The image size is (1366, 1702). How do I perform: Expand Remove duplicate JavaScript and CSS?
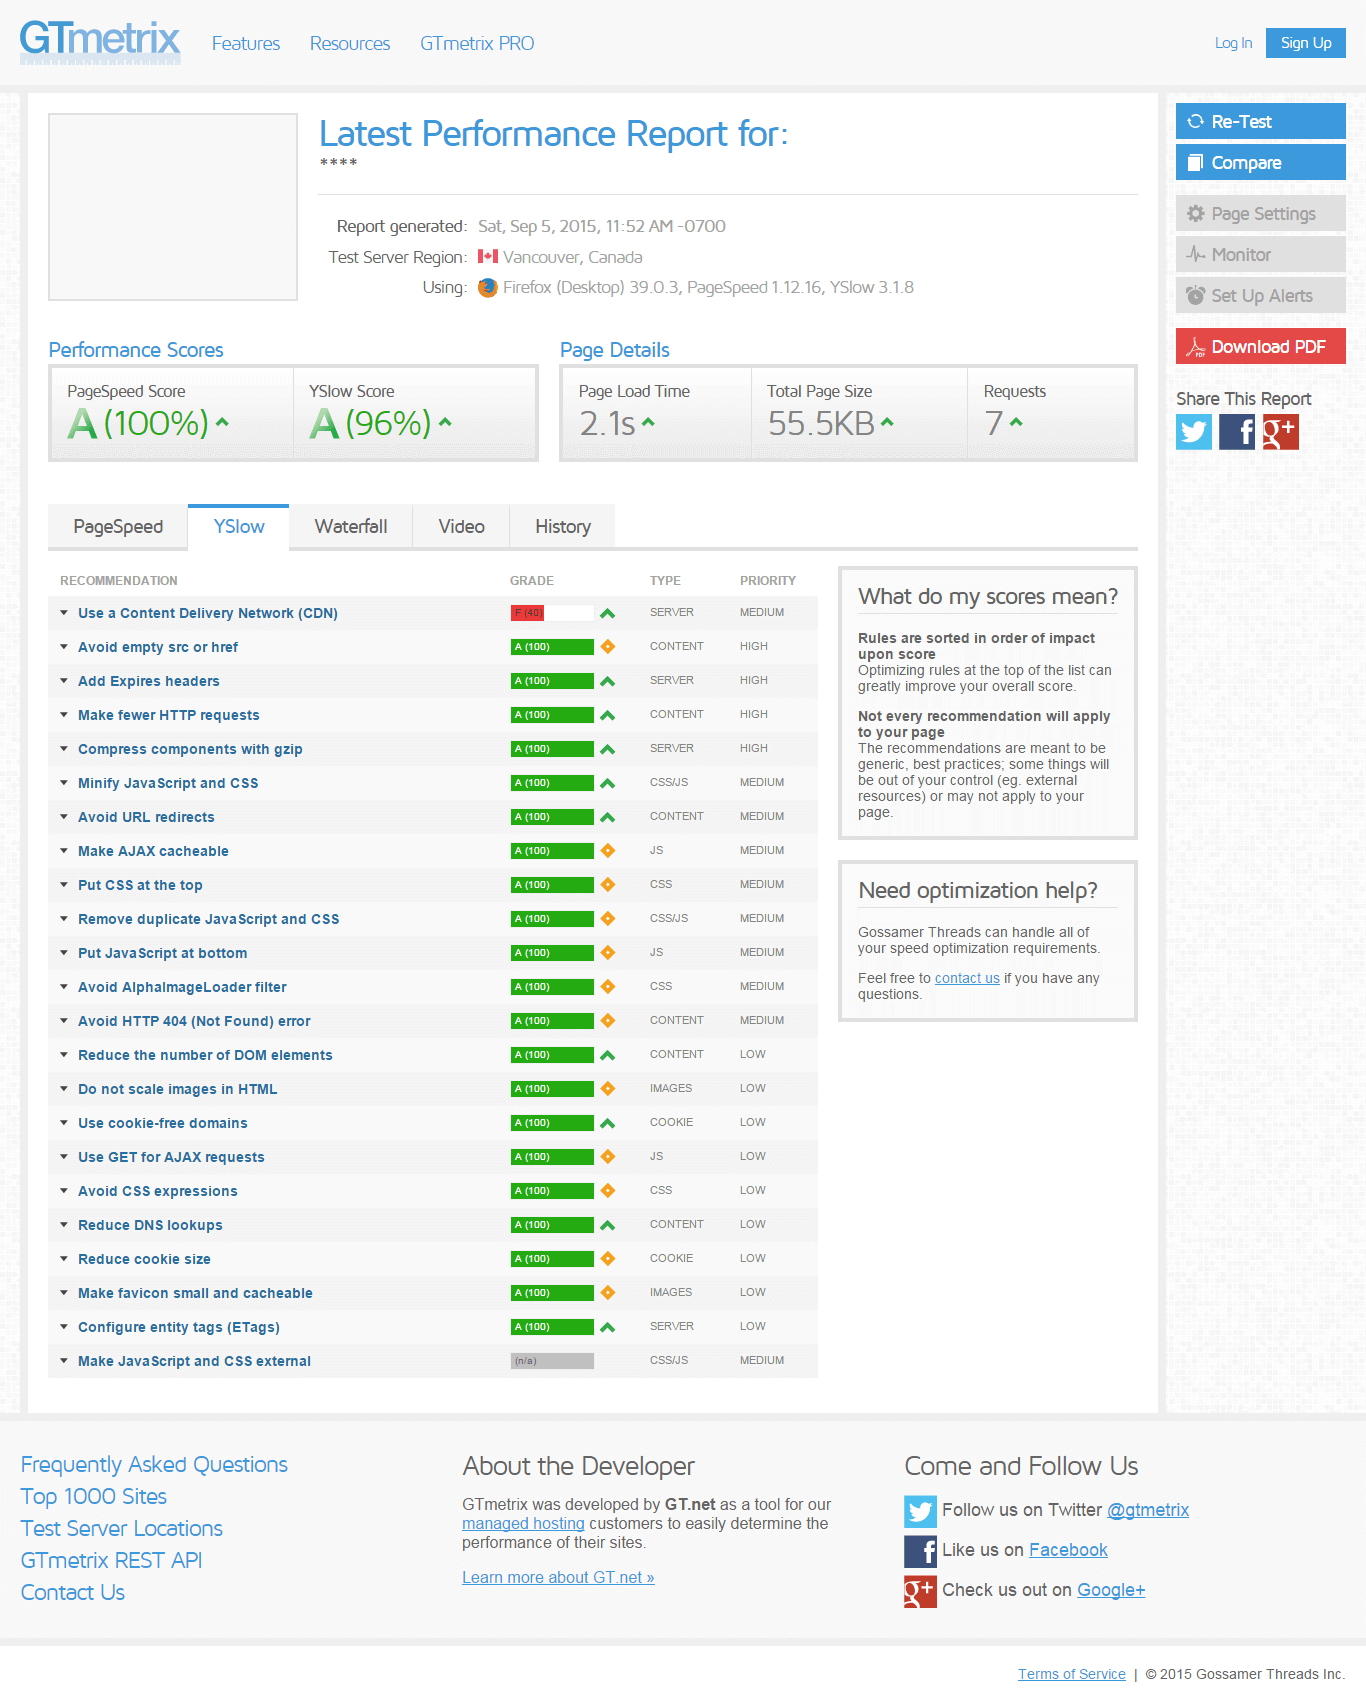[208, 919]
